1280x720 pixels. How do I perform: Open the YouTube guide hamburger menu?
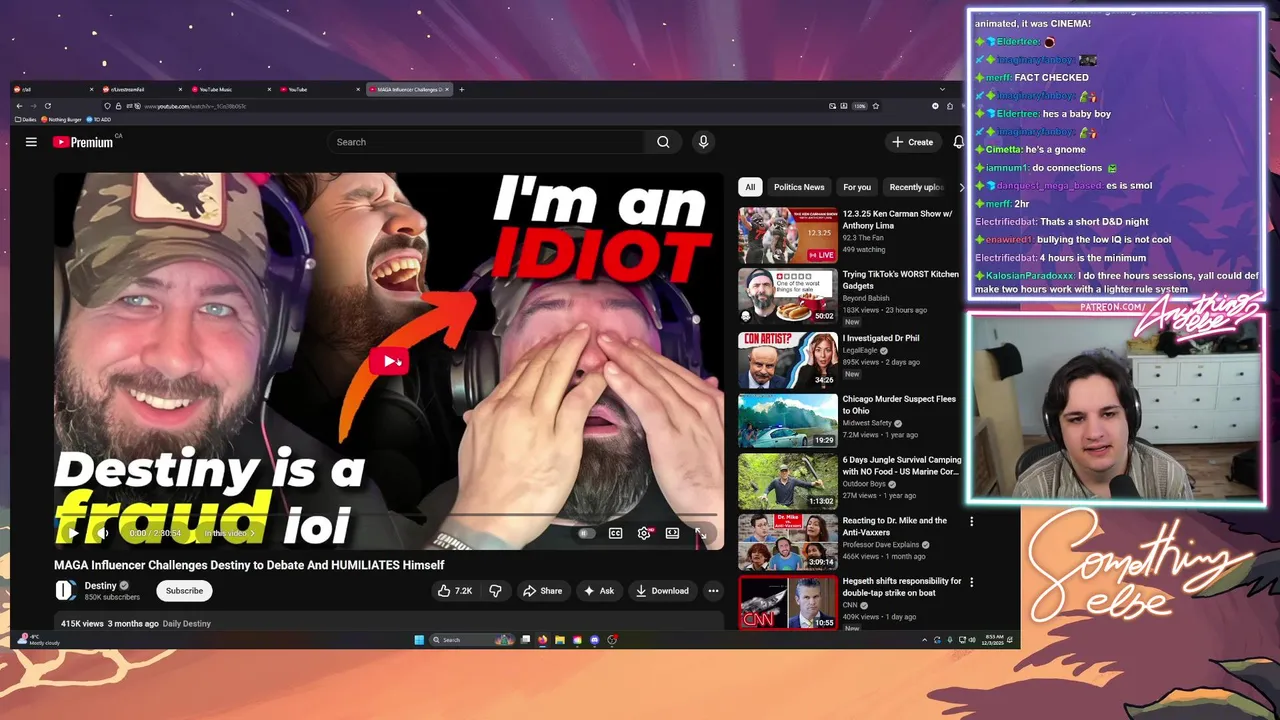[x=31, y=142]
